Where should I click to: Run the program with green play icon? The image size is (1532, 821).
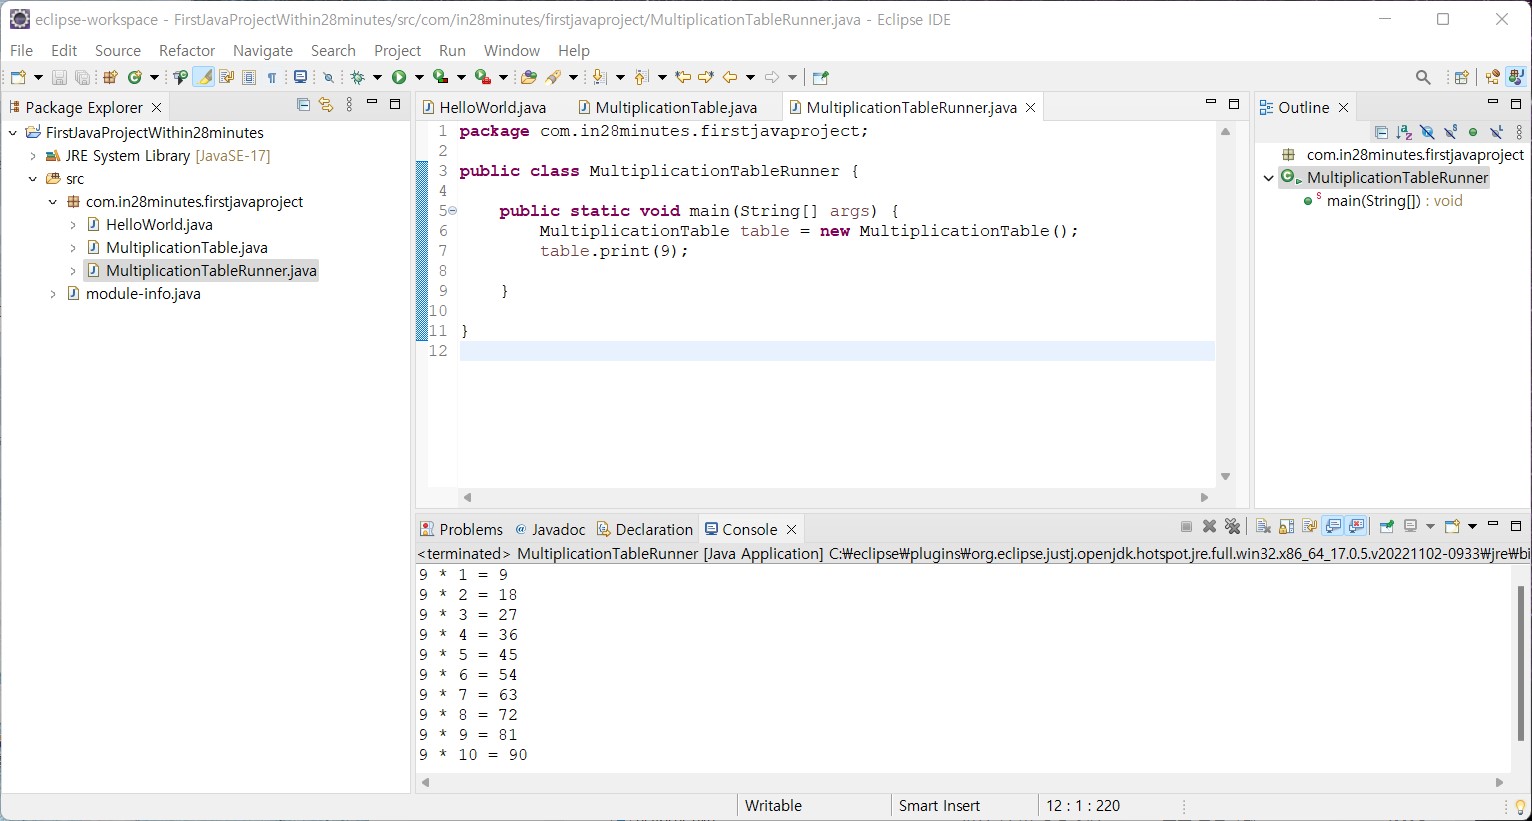(x=399, y=77)
